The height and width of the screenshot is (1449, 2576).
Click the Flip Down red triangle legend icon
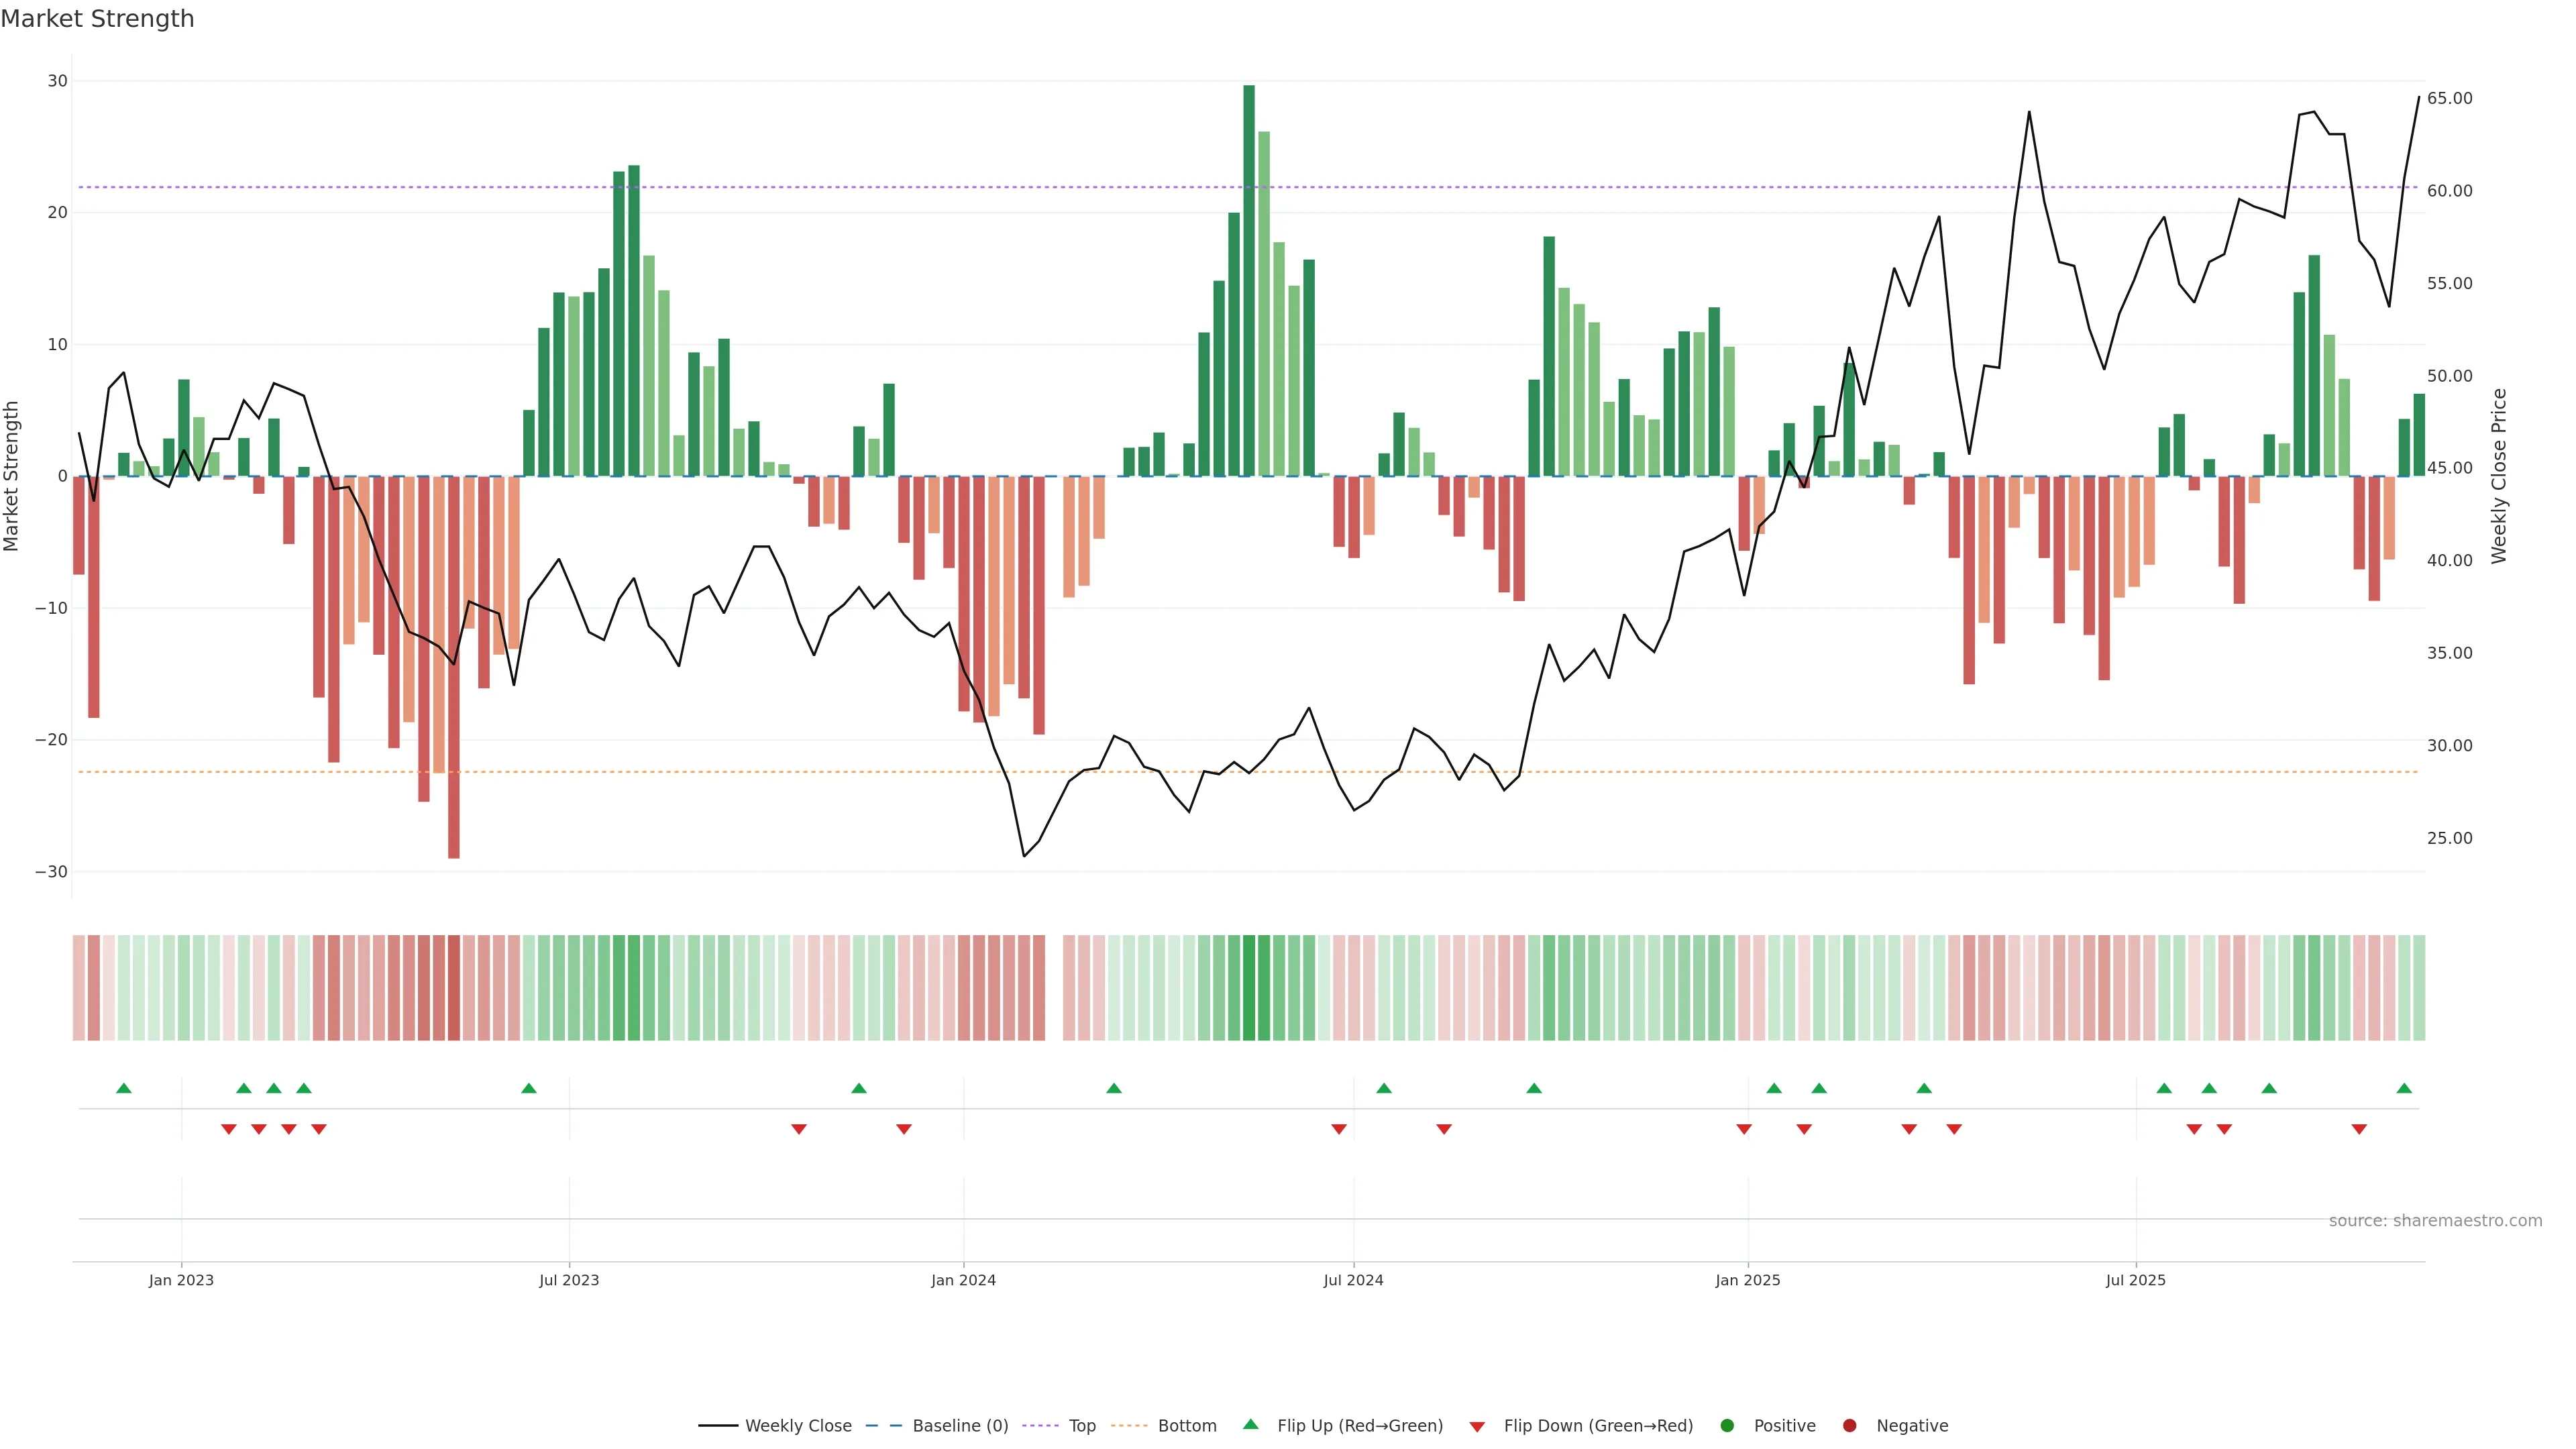click(x=1477, y=1427)
